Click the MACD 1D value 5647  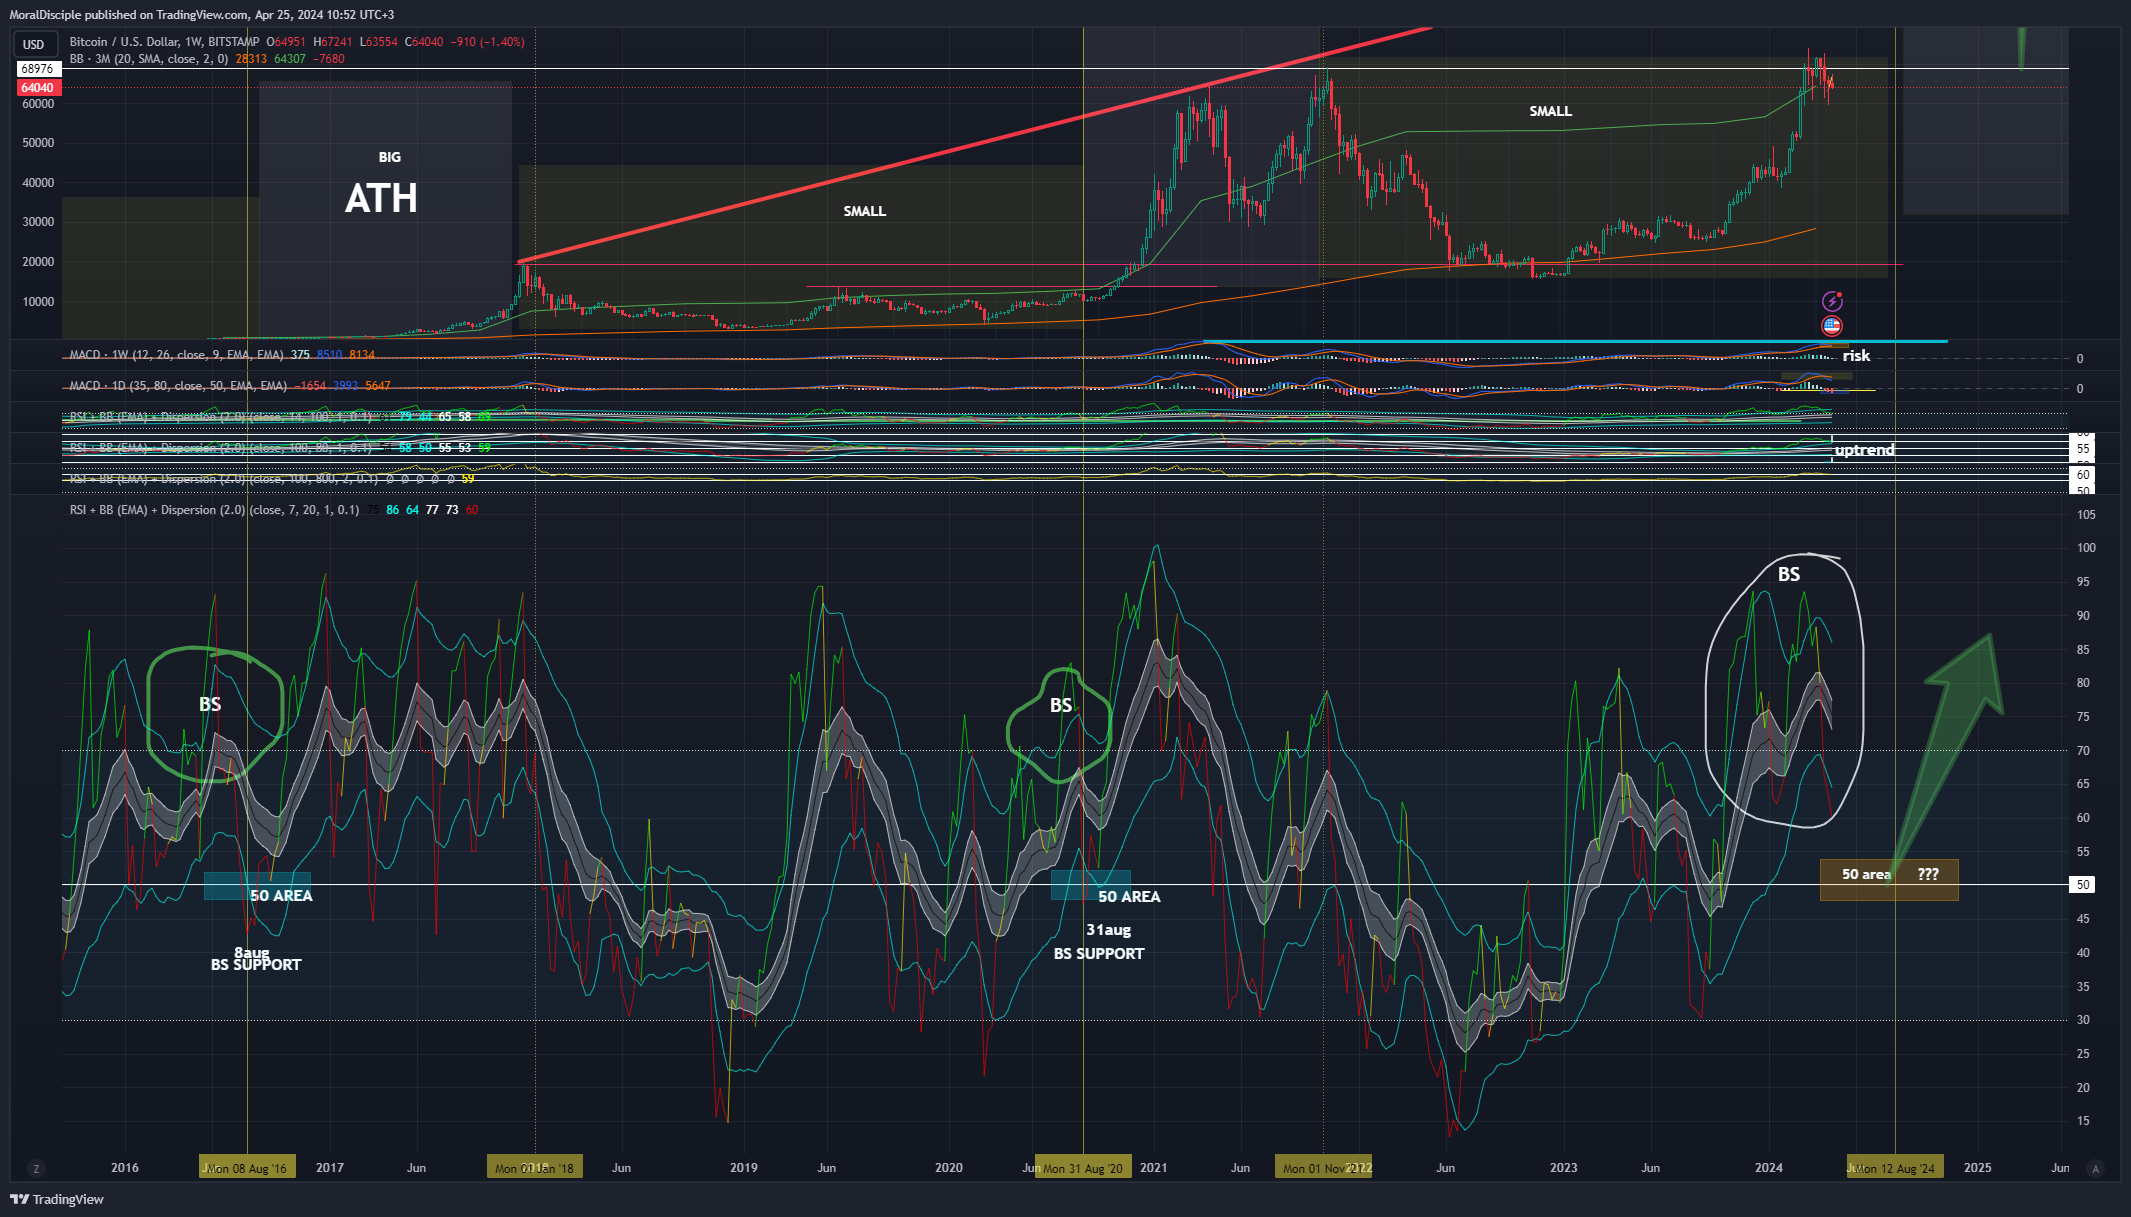coord(378,386)
